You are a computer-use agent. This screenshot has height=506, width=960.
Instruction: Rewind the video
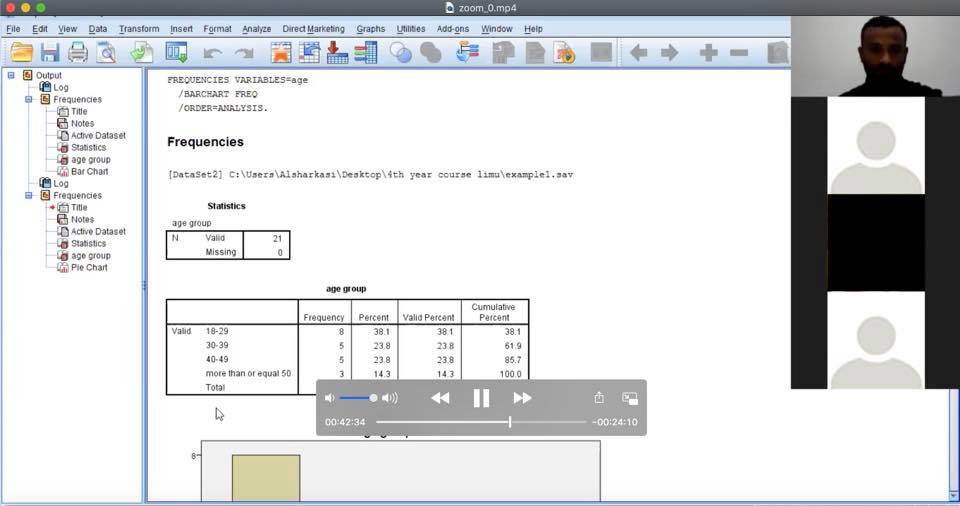440,398
